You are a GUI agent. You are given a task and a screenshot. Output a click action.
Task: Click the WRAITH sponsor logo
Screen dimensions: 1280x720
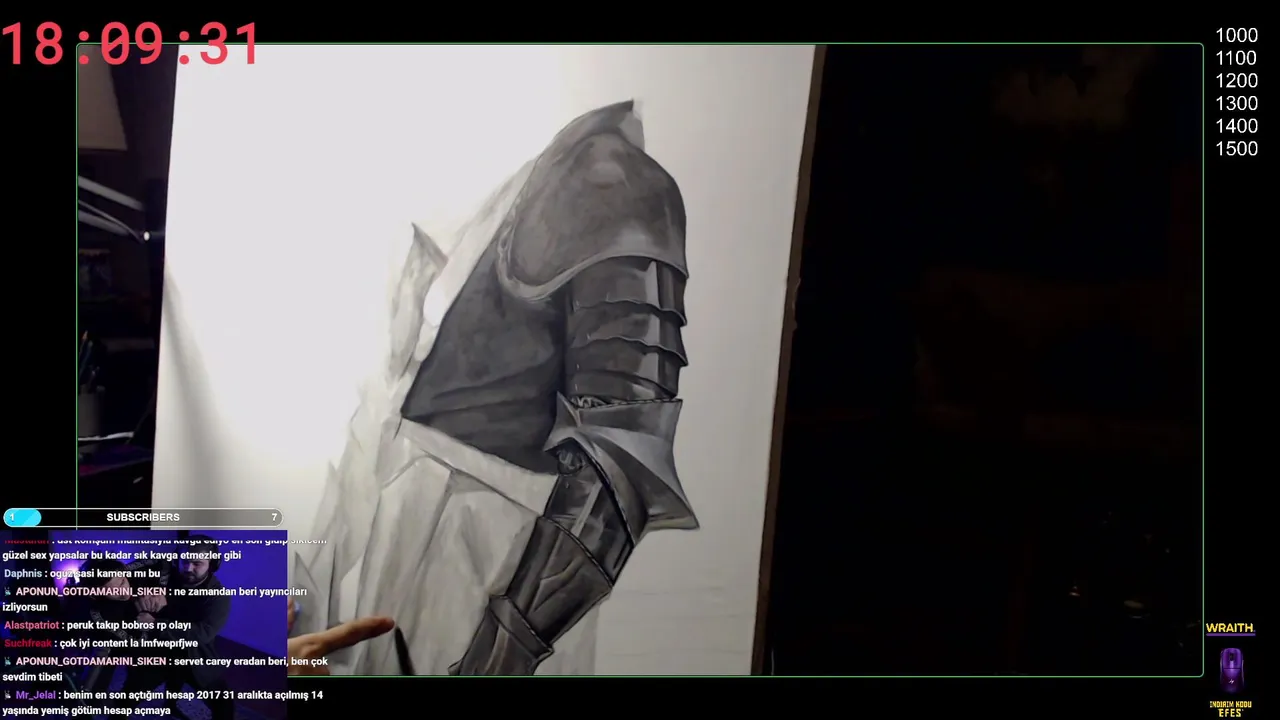(x=1229, y=628)
